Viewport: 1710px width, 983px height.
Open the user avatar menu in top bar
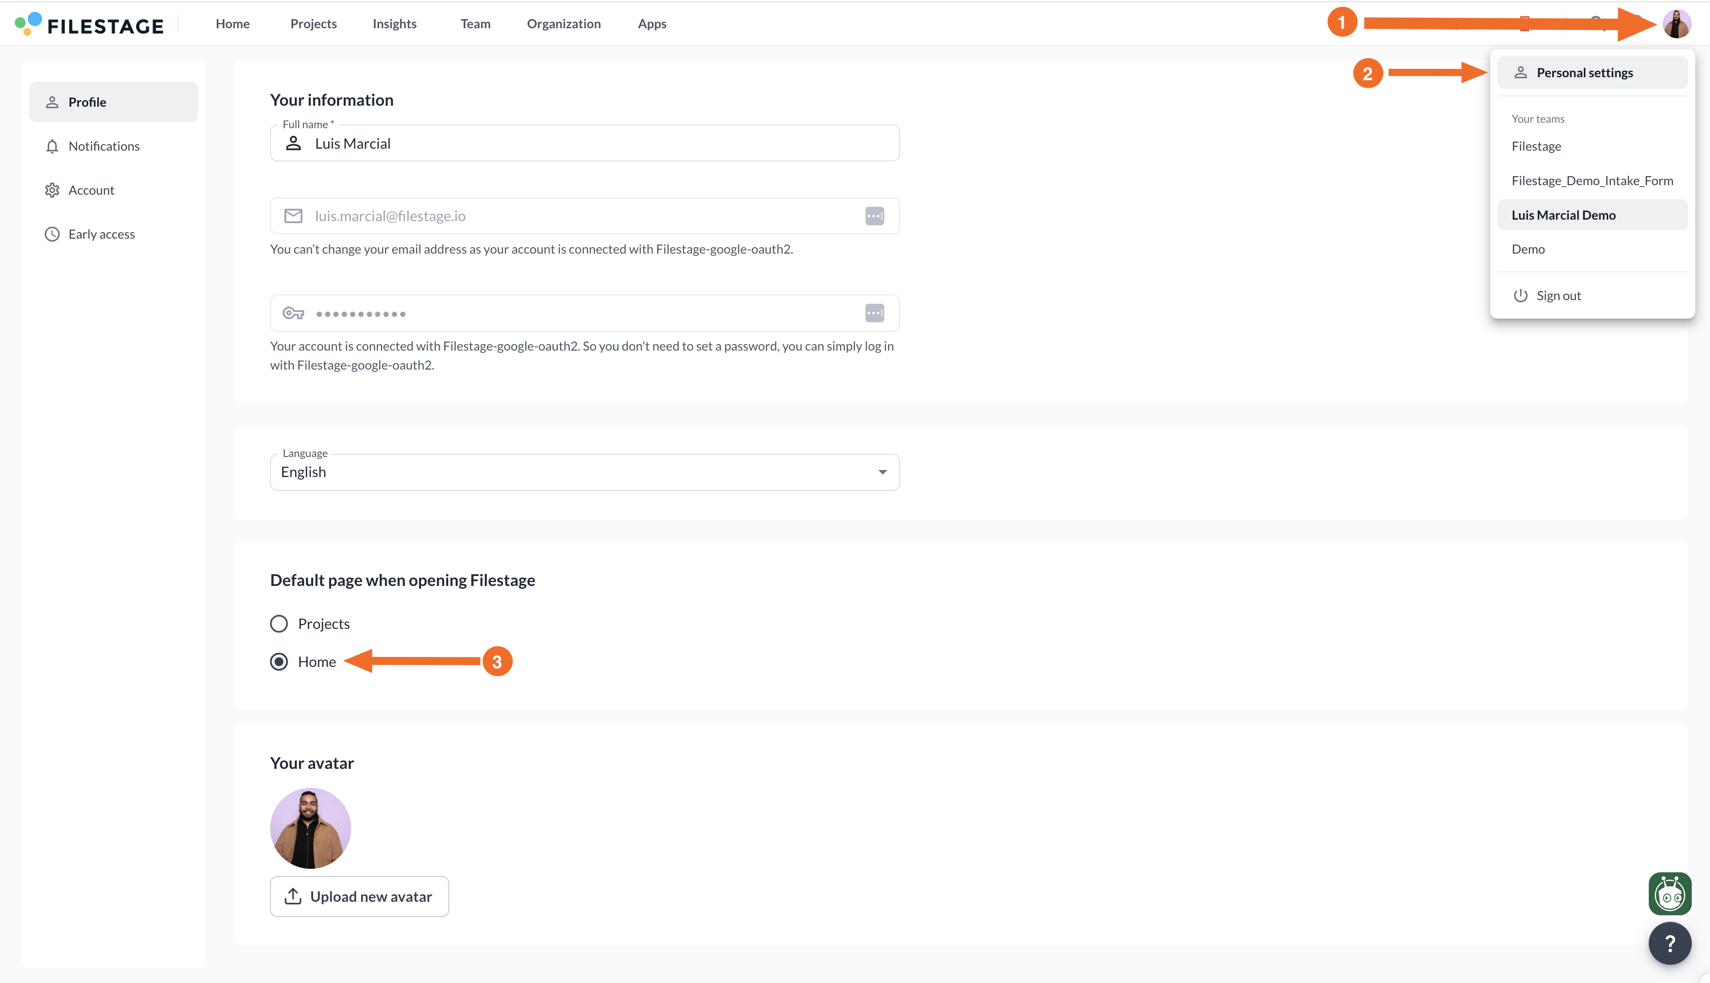(x=1677, y=23)
